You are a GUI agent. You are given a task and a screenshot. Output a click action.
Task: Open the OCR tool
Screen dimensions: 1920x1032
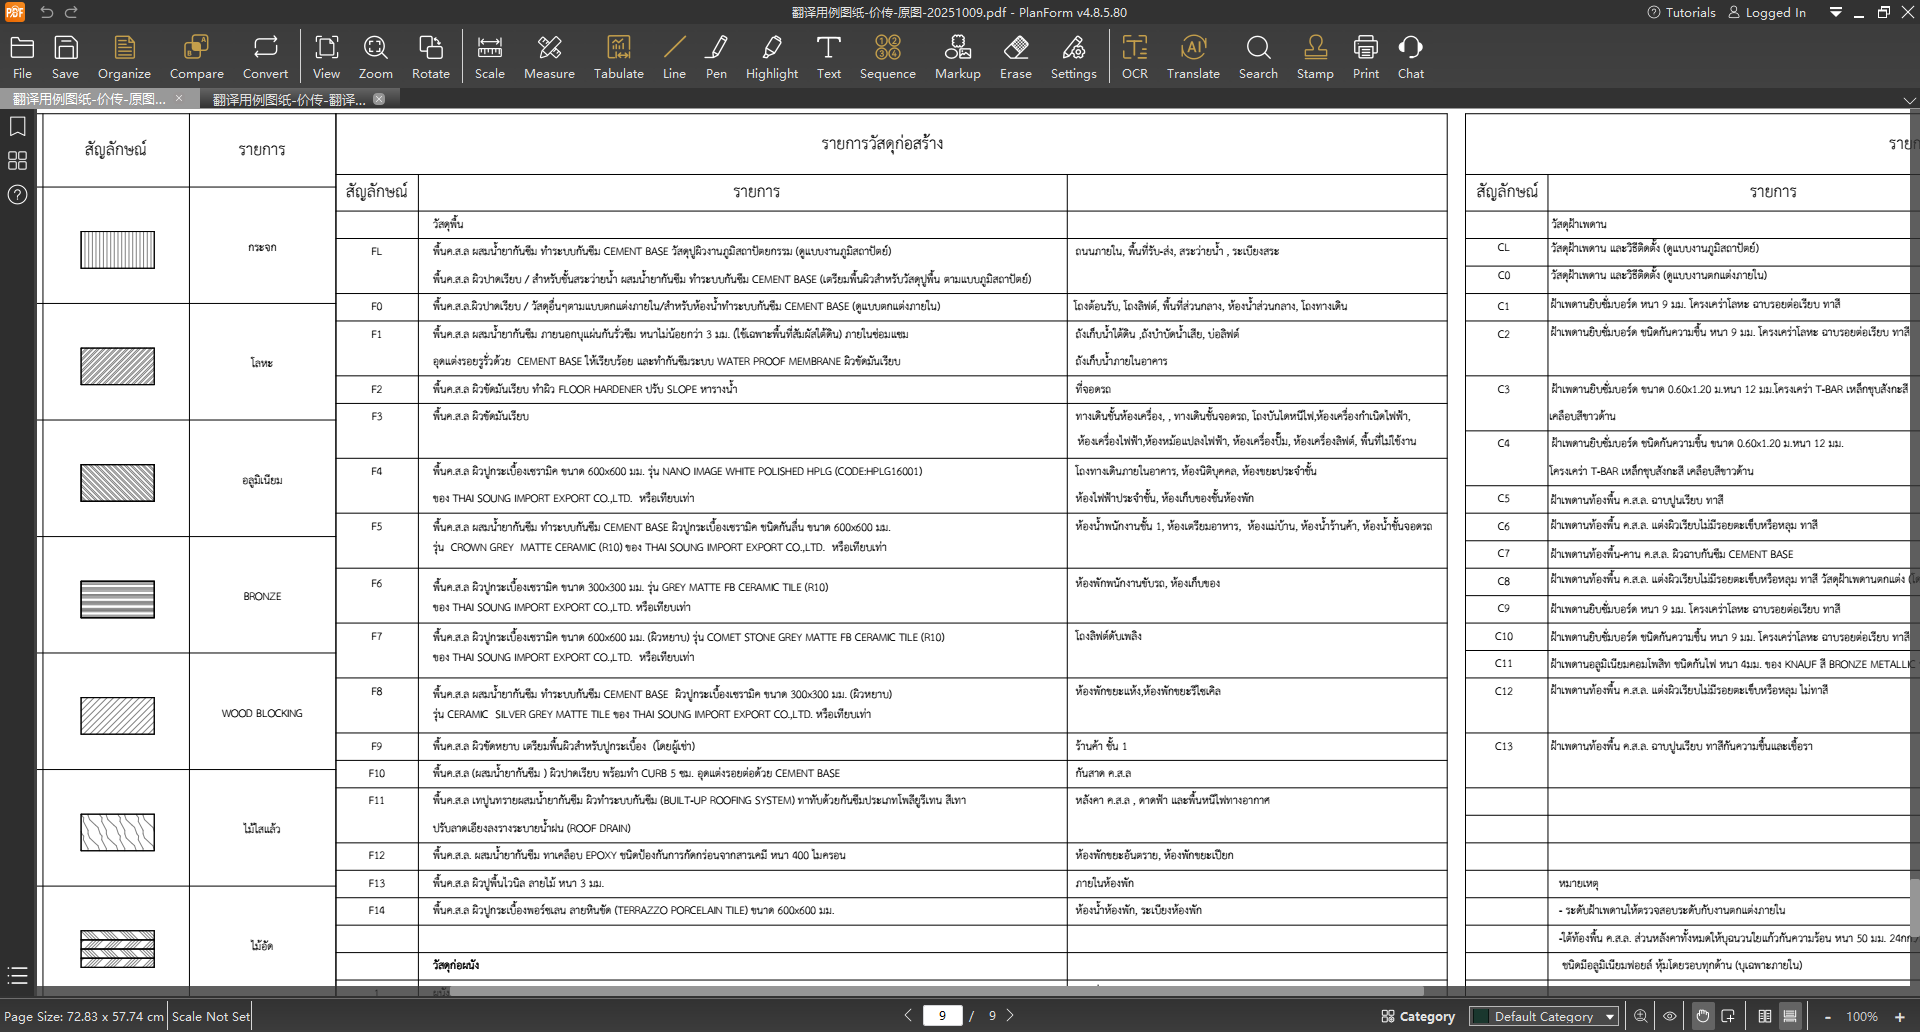(1134, 57)
